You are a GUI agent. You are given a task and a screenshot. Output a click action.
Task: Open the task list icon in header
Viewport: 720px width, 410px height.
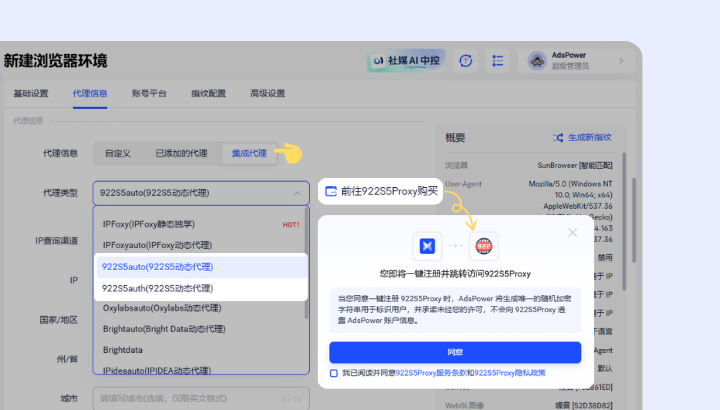click(x=498, y=61)
